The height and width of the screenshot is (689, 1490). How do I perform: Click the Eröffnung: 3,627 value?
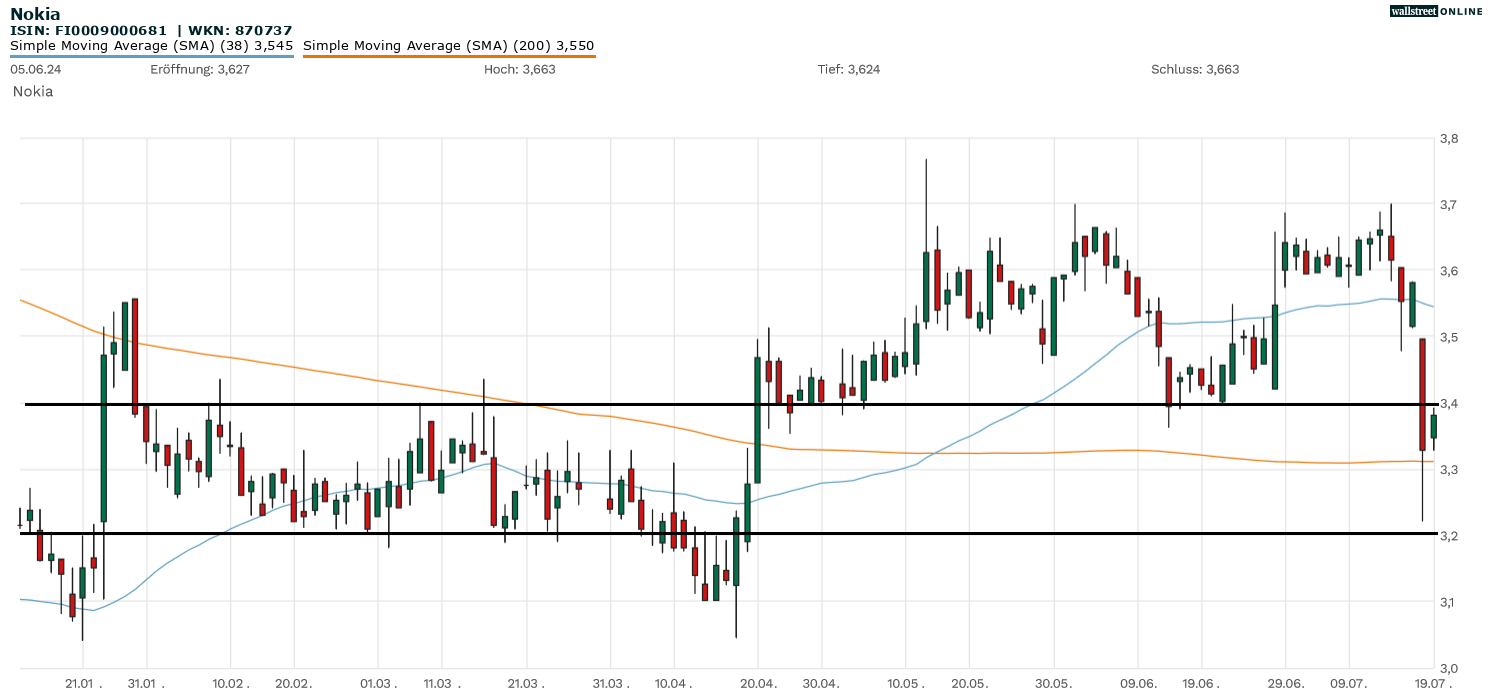(200, 69)
